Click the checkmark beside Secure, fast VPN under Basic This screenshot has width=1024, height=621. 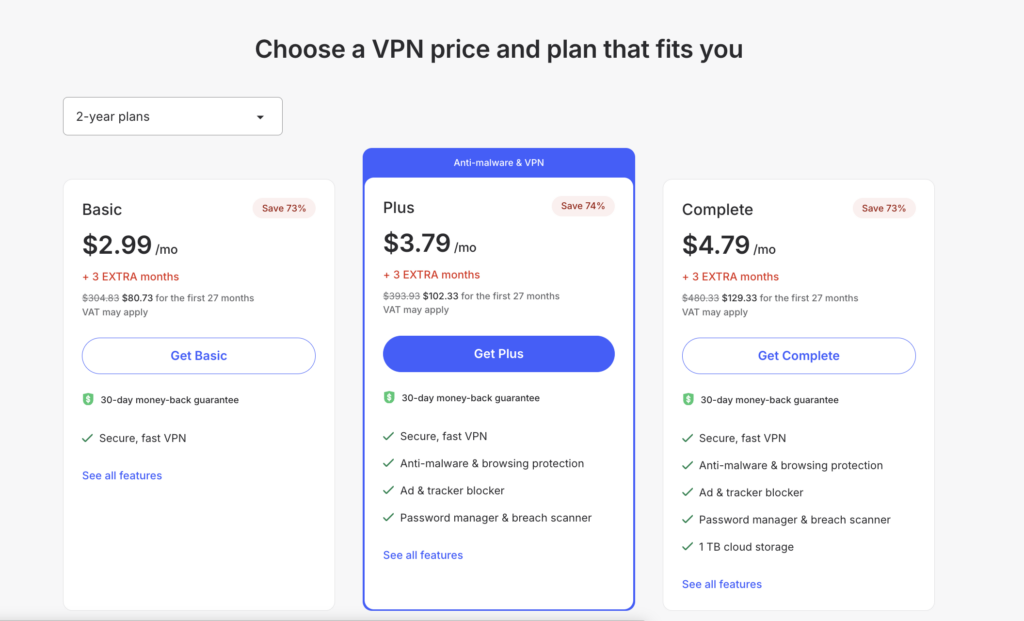pos(89,437)
